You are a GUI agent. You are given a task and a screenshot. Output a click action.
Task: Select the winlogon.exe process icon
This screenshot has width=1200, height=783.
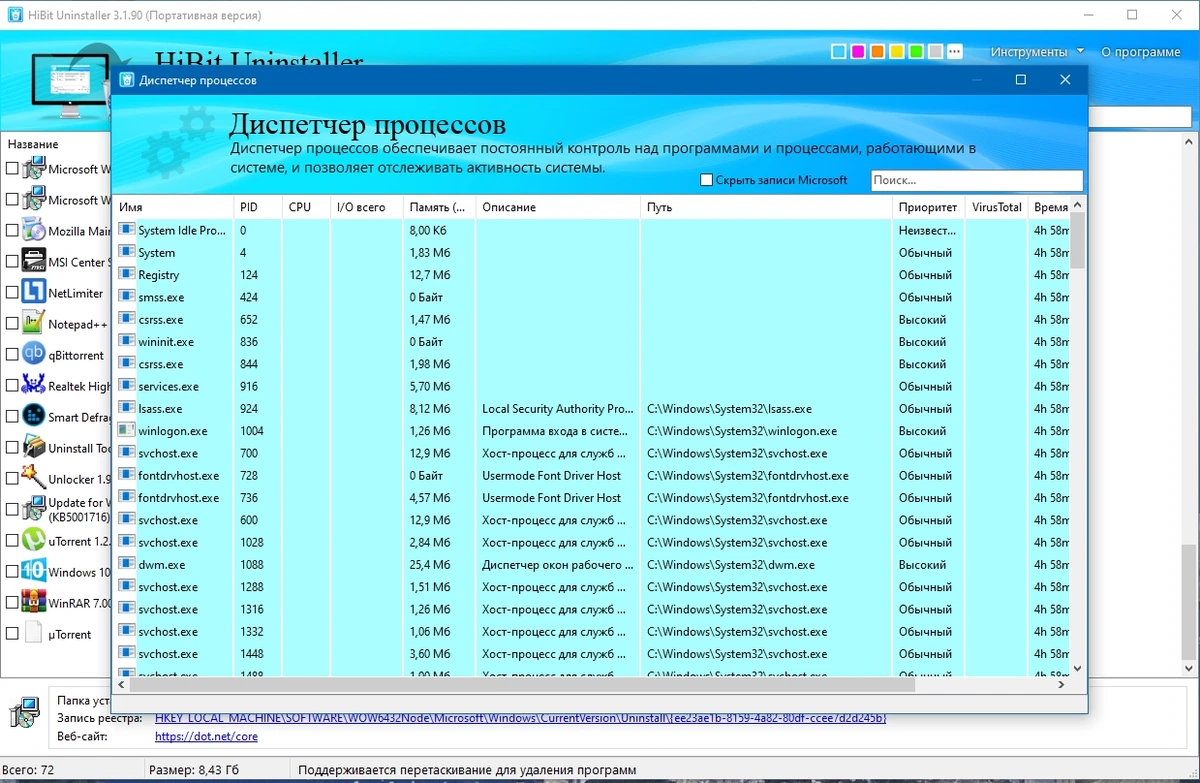pos(126,430)
